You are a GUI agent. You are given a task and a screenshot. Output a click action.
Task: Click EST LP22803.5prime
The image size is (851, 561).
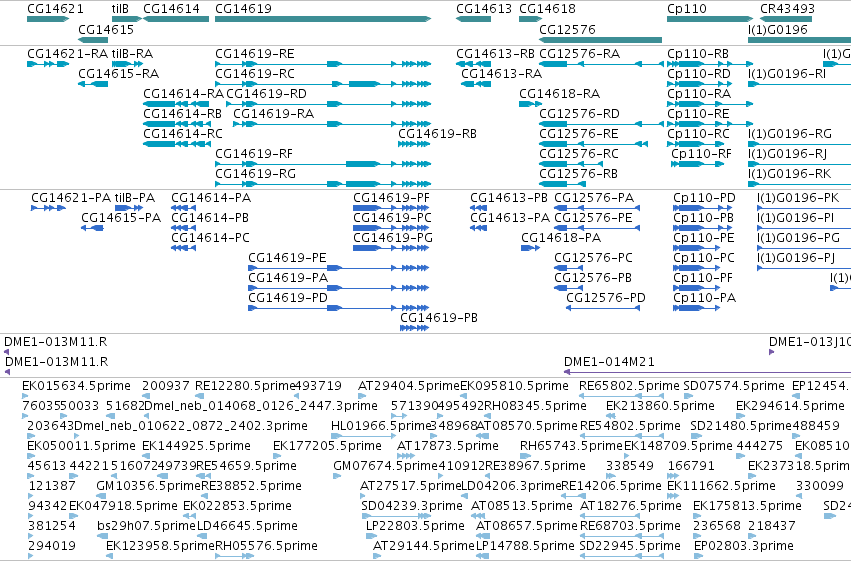415,526
